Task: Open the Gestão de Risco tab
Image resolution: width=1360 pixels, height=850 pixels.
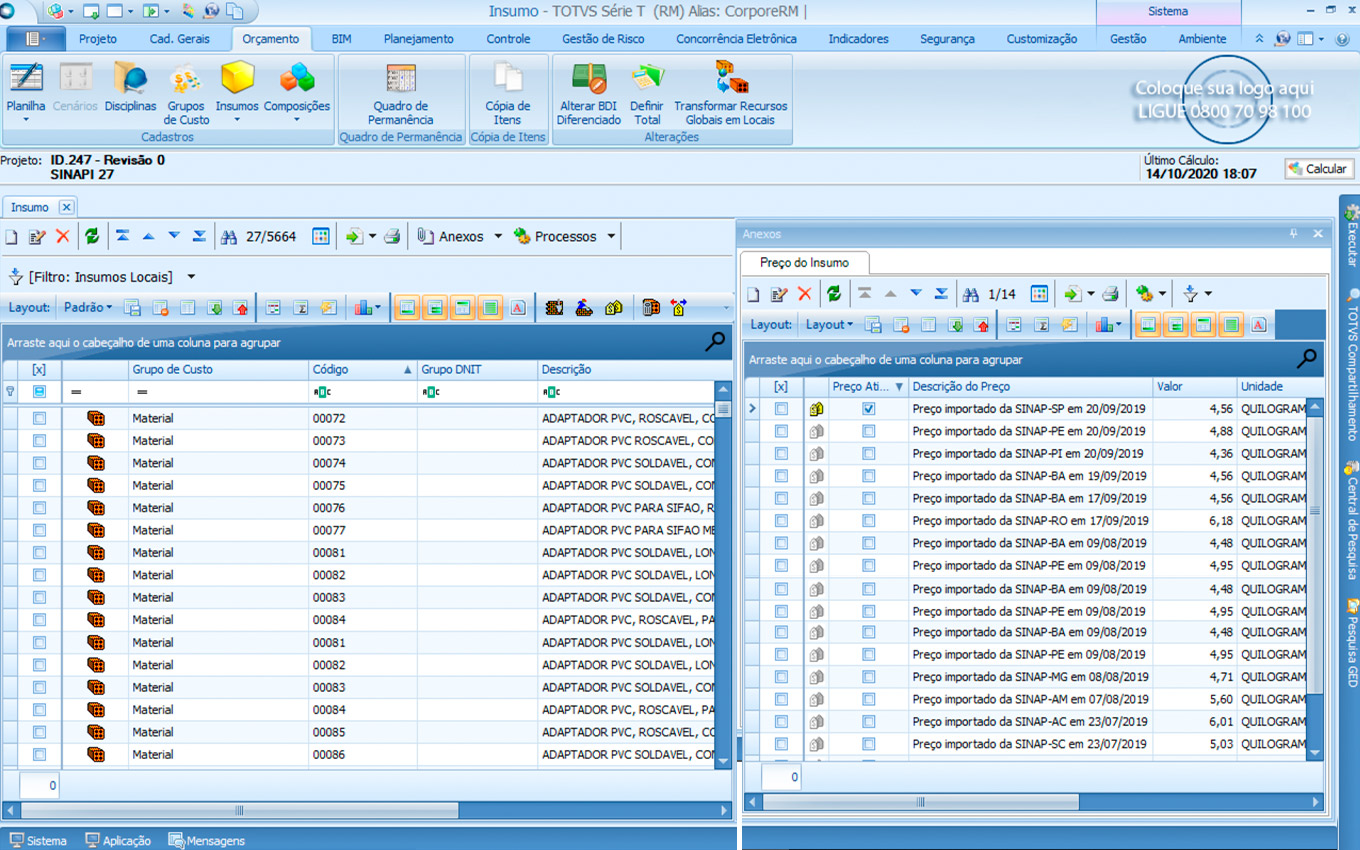Action: point(603,39)
